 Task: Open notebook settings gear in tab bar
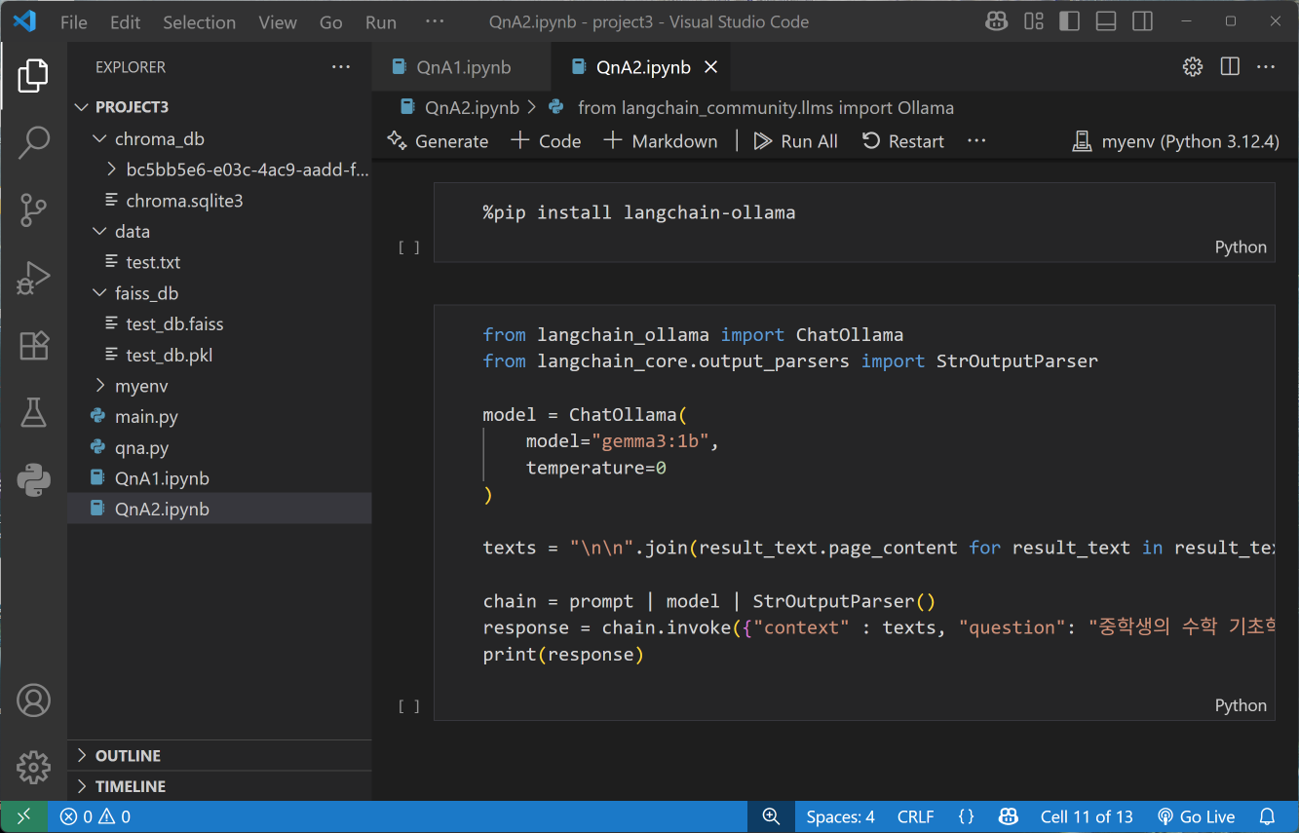[1192, 67]
